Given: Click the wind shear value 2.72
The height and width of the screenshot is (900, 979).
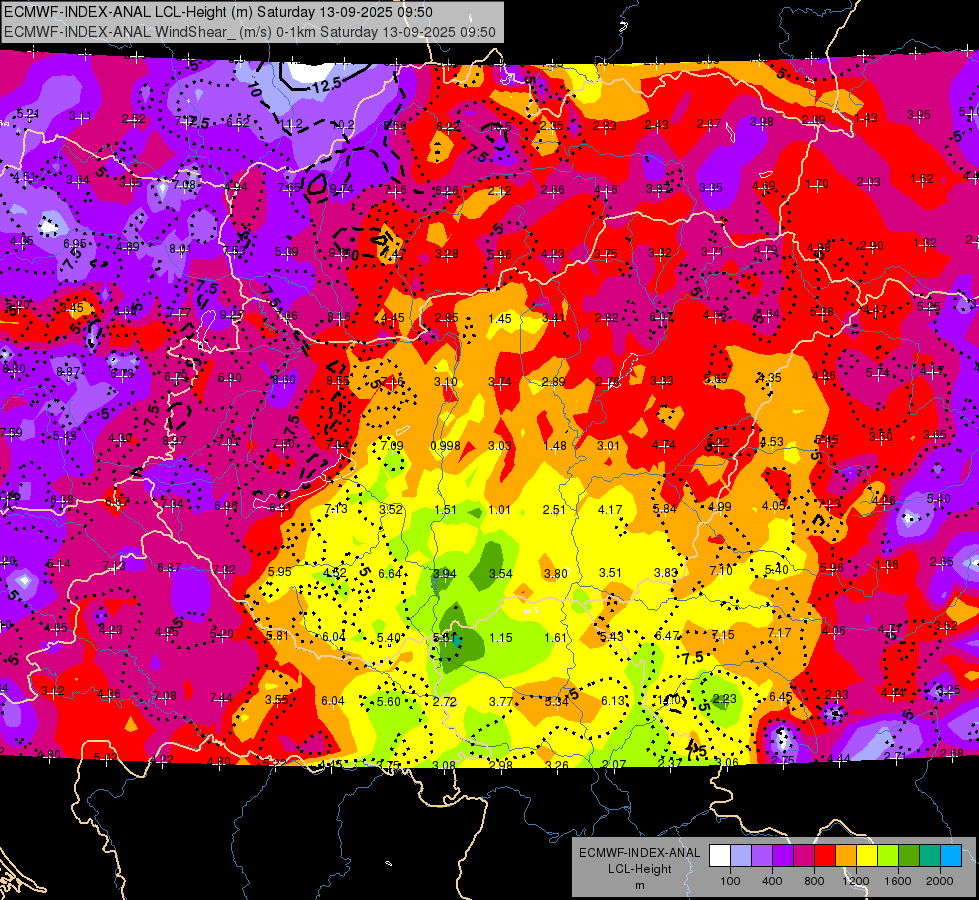Looking at the screenshot, I should click(x=445, y=701).
